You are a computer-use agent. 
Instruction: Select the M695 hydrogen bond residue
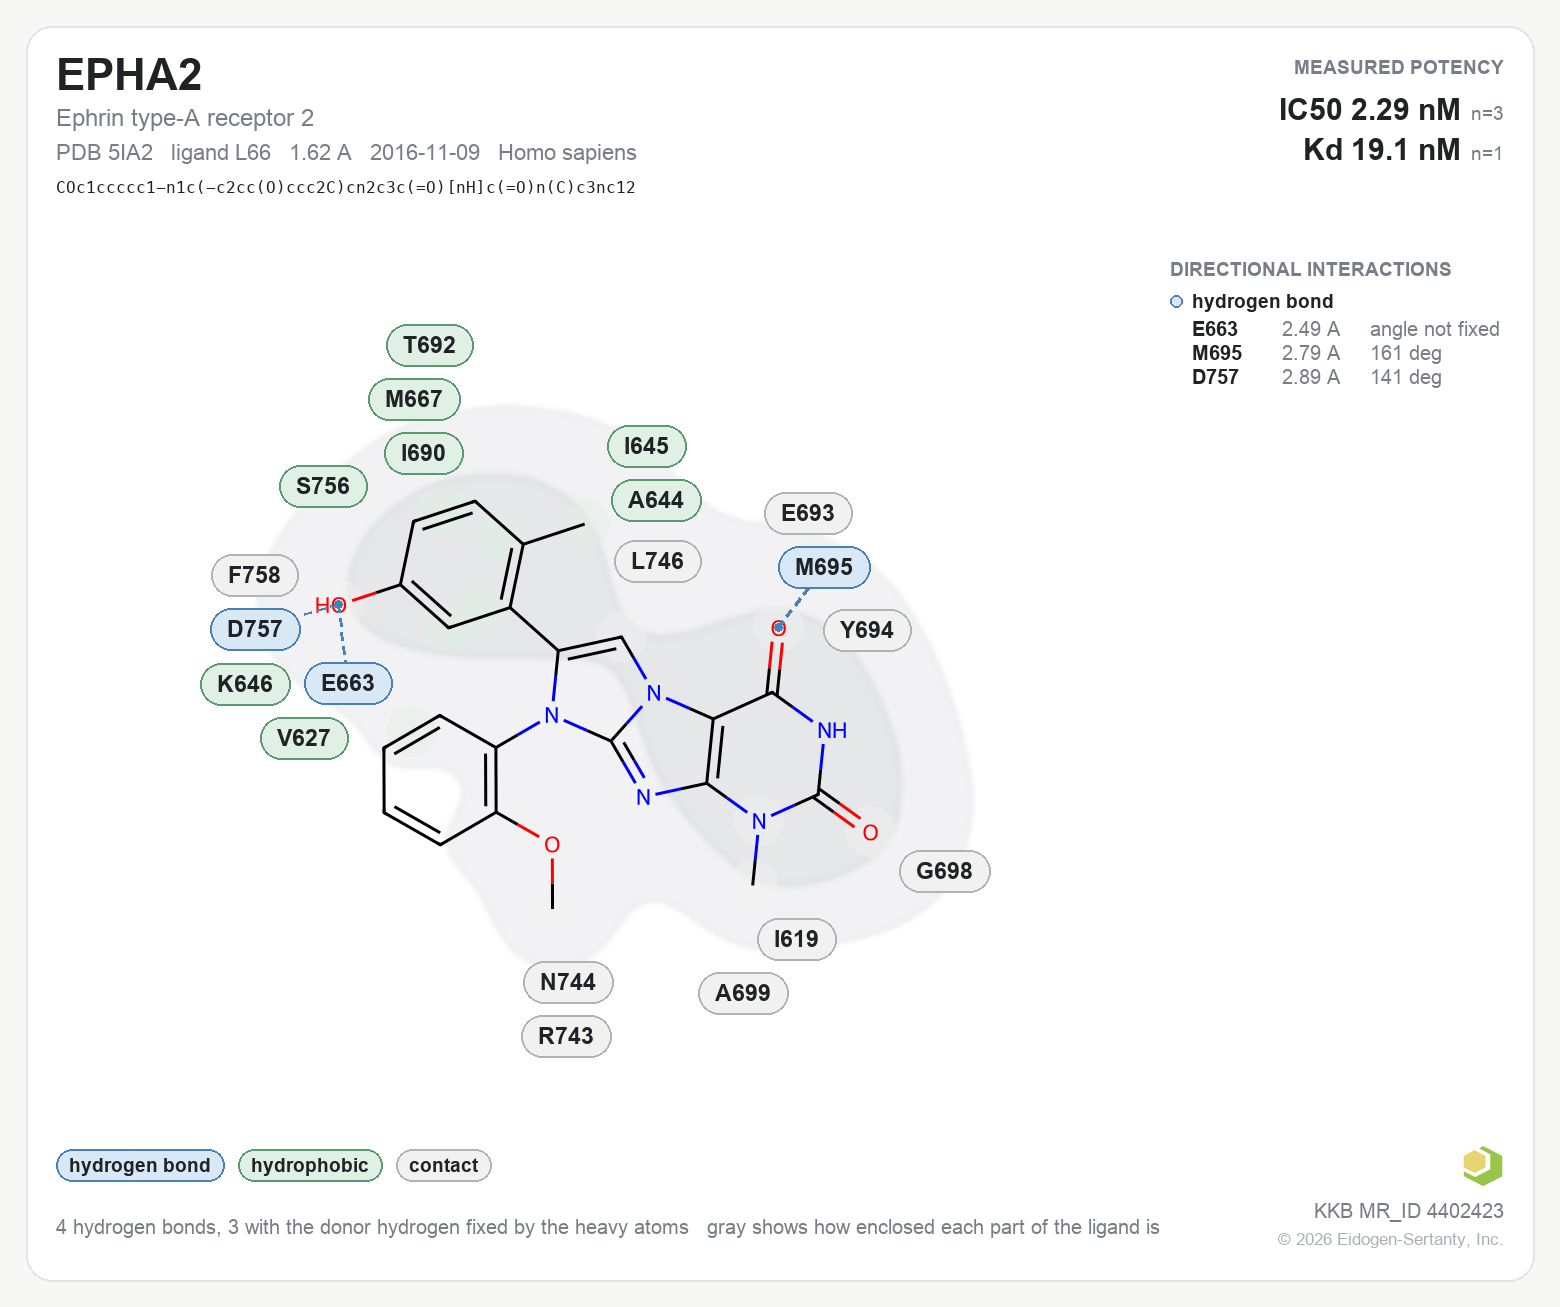click(x=824, y=567)
